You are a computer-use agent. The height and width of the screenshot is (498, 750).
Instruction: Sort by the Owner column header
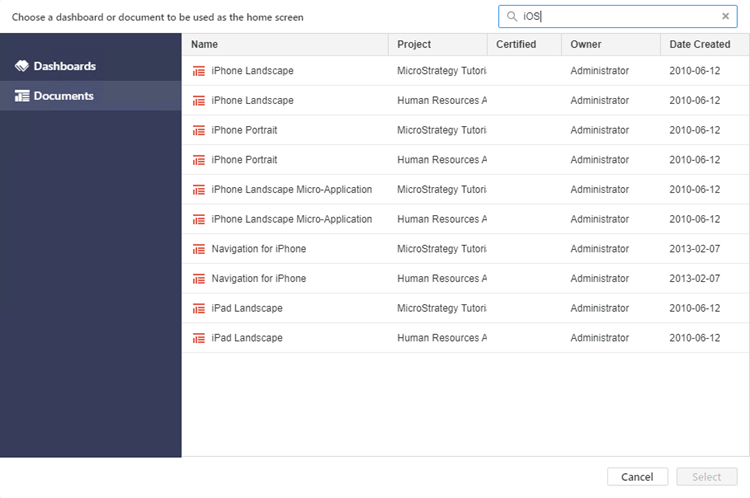click(586, 44)
